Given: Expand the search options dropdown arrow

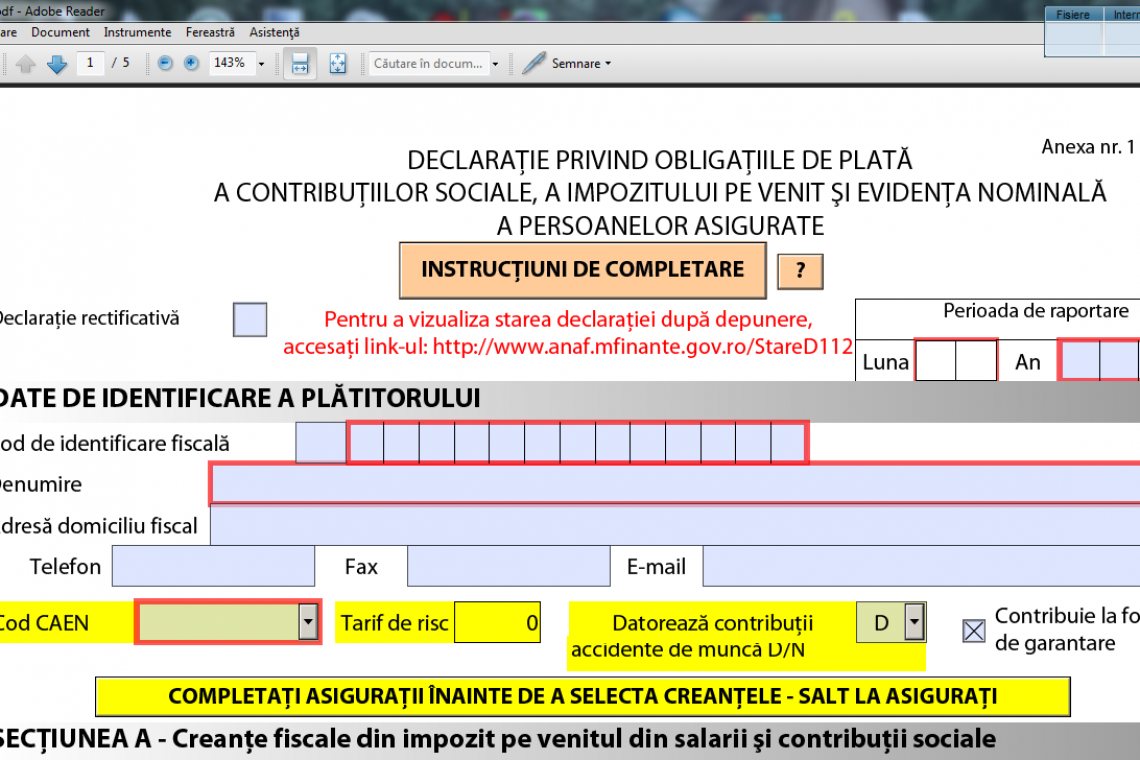Looking at the screenshot, I should point(495,64).
